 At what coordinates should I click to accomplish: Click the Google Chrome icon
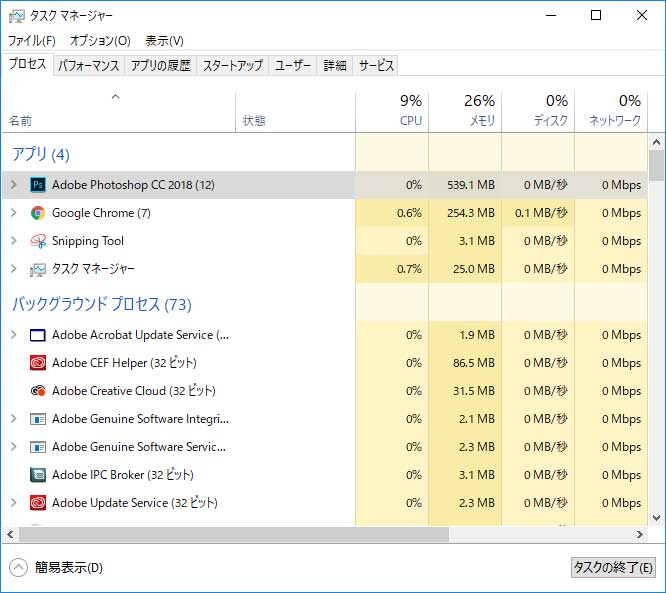click(x=38, y=213)
